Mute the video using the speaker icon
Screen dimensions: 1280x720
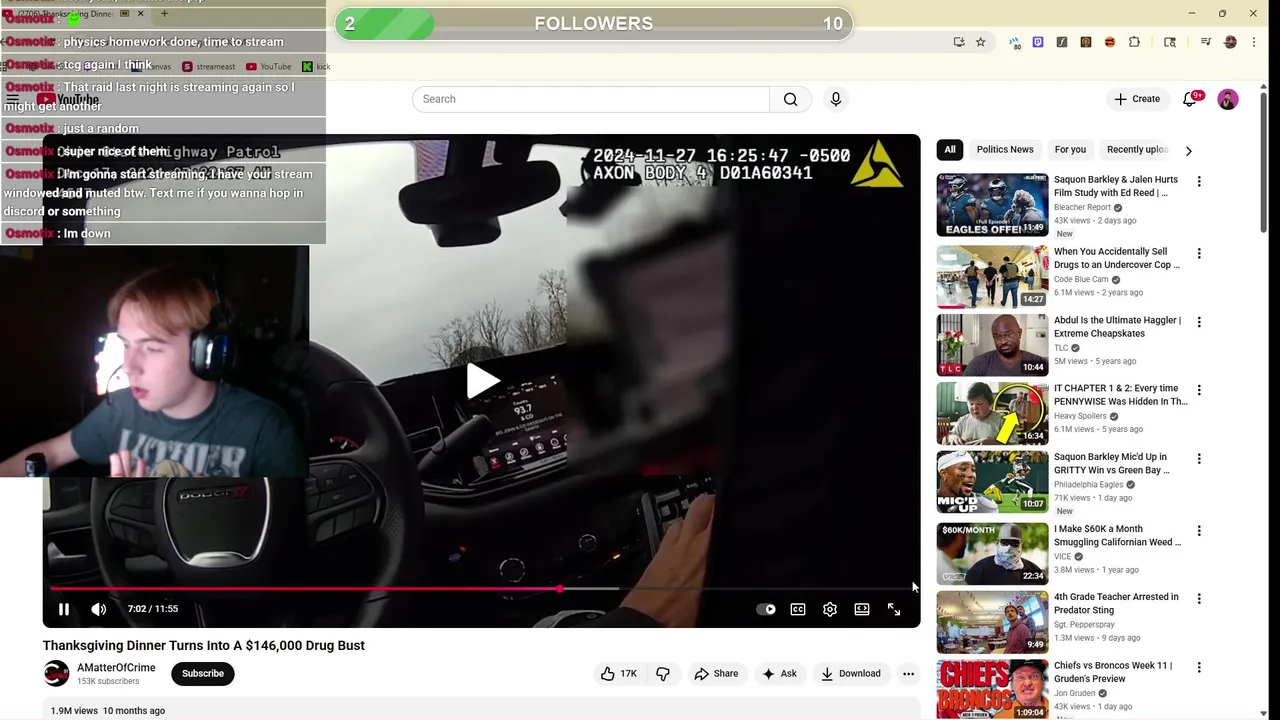[x=98, y=609]
